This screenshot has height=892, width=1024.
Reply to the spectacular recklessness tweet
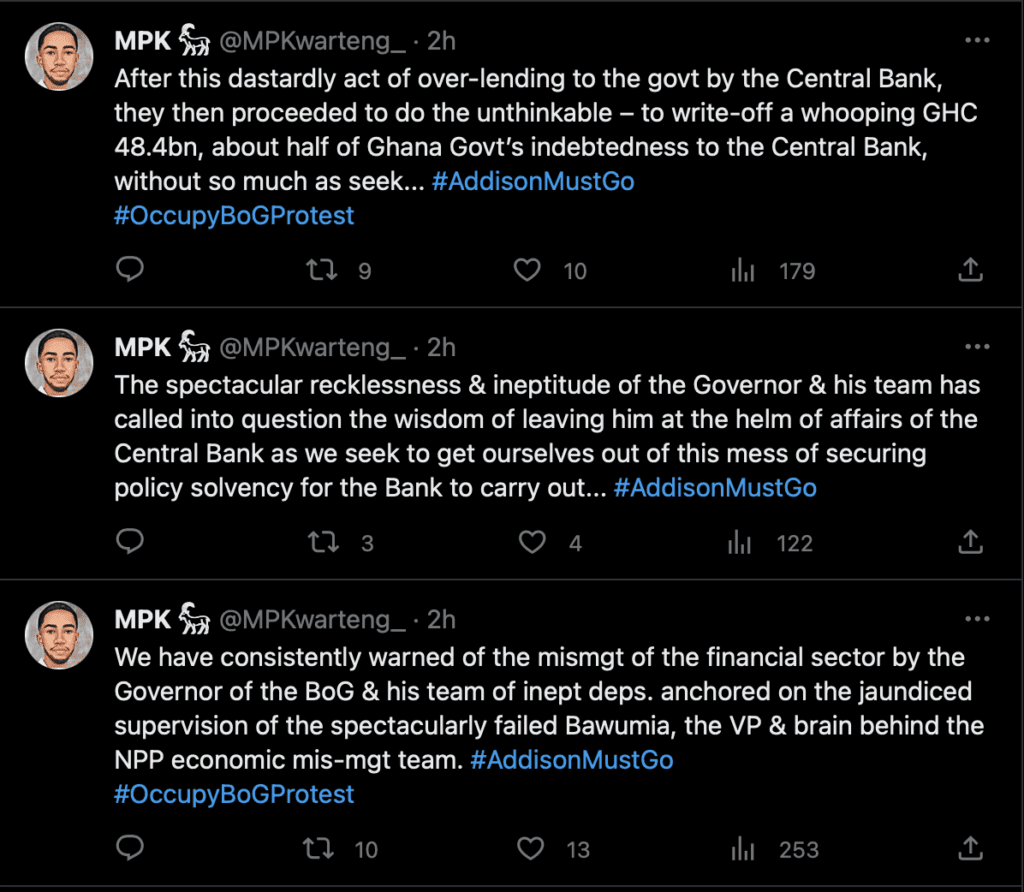(131, 542)
